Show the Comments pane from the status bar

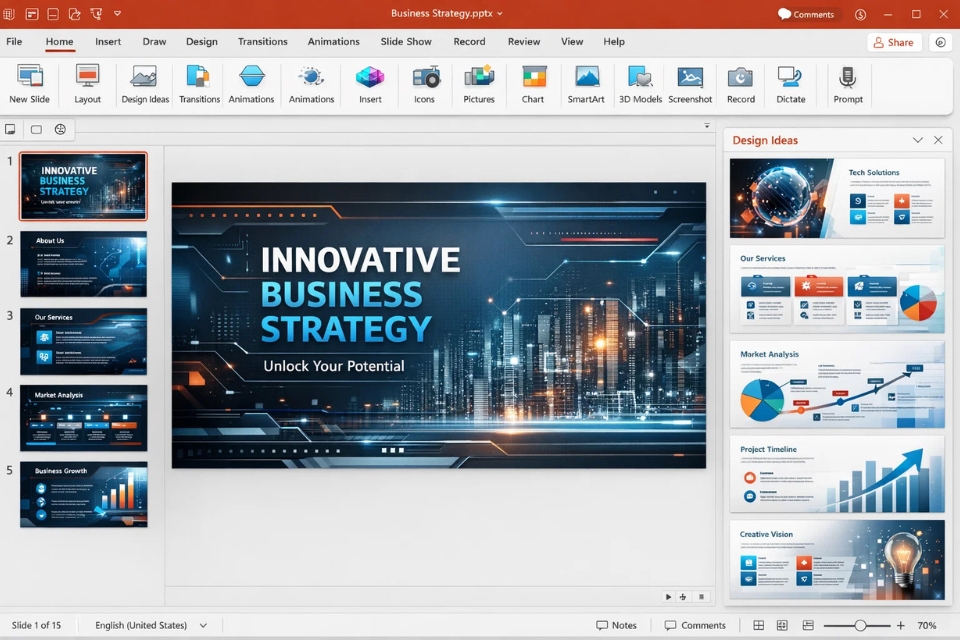pyautogui.click(x=696, y=624)
